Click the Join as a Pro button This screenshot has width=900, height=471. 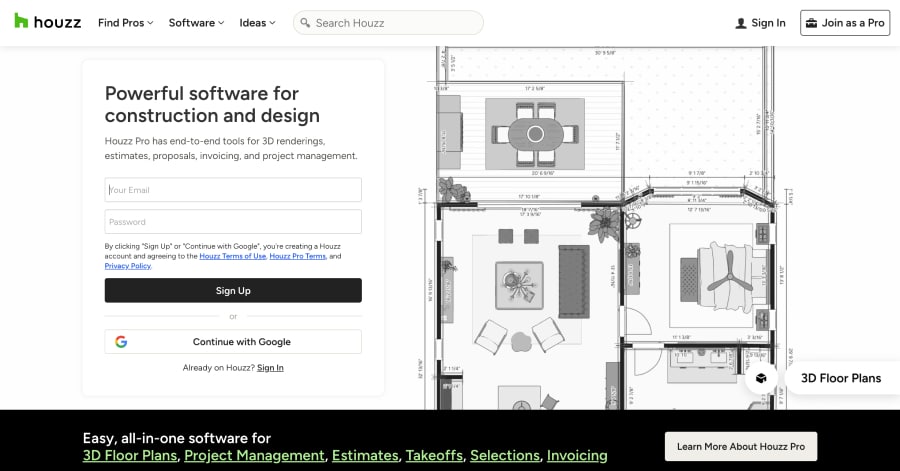click(x=845, y=23)
